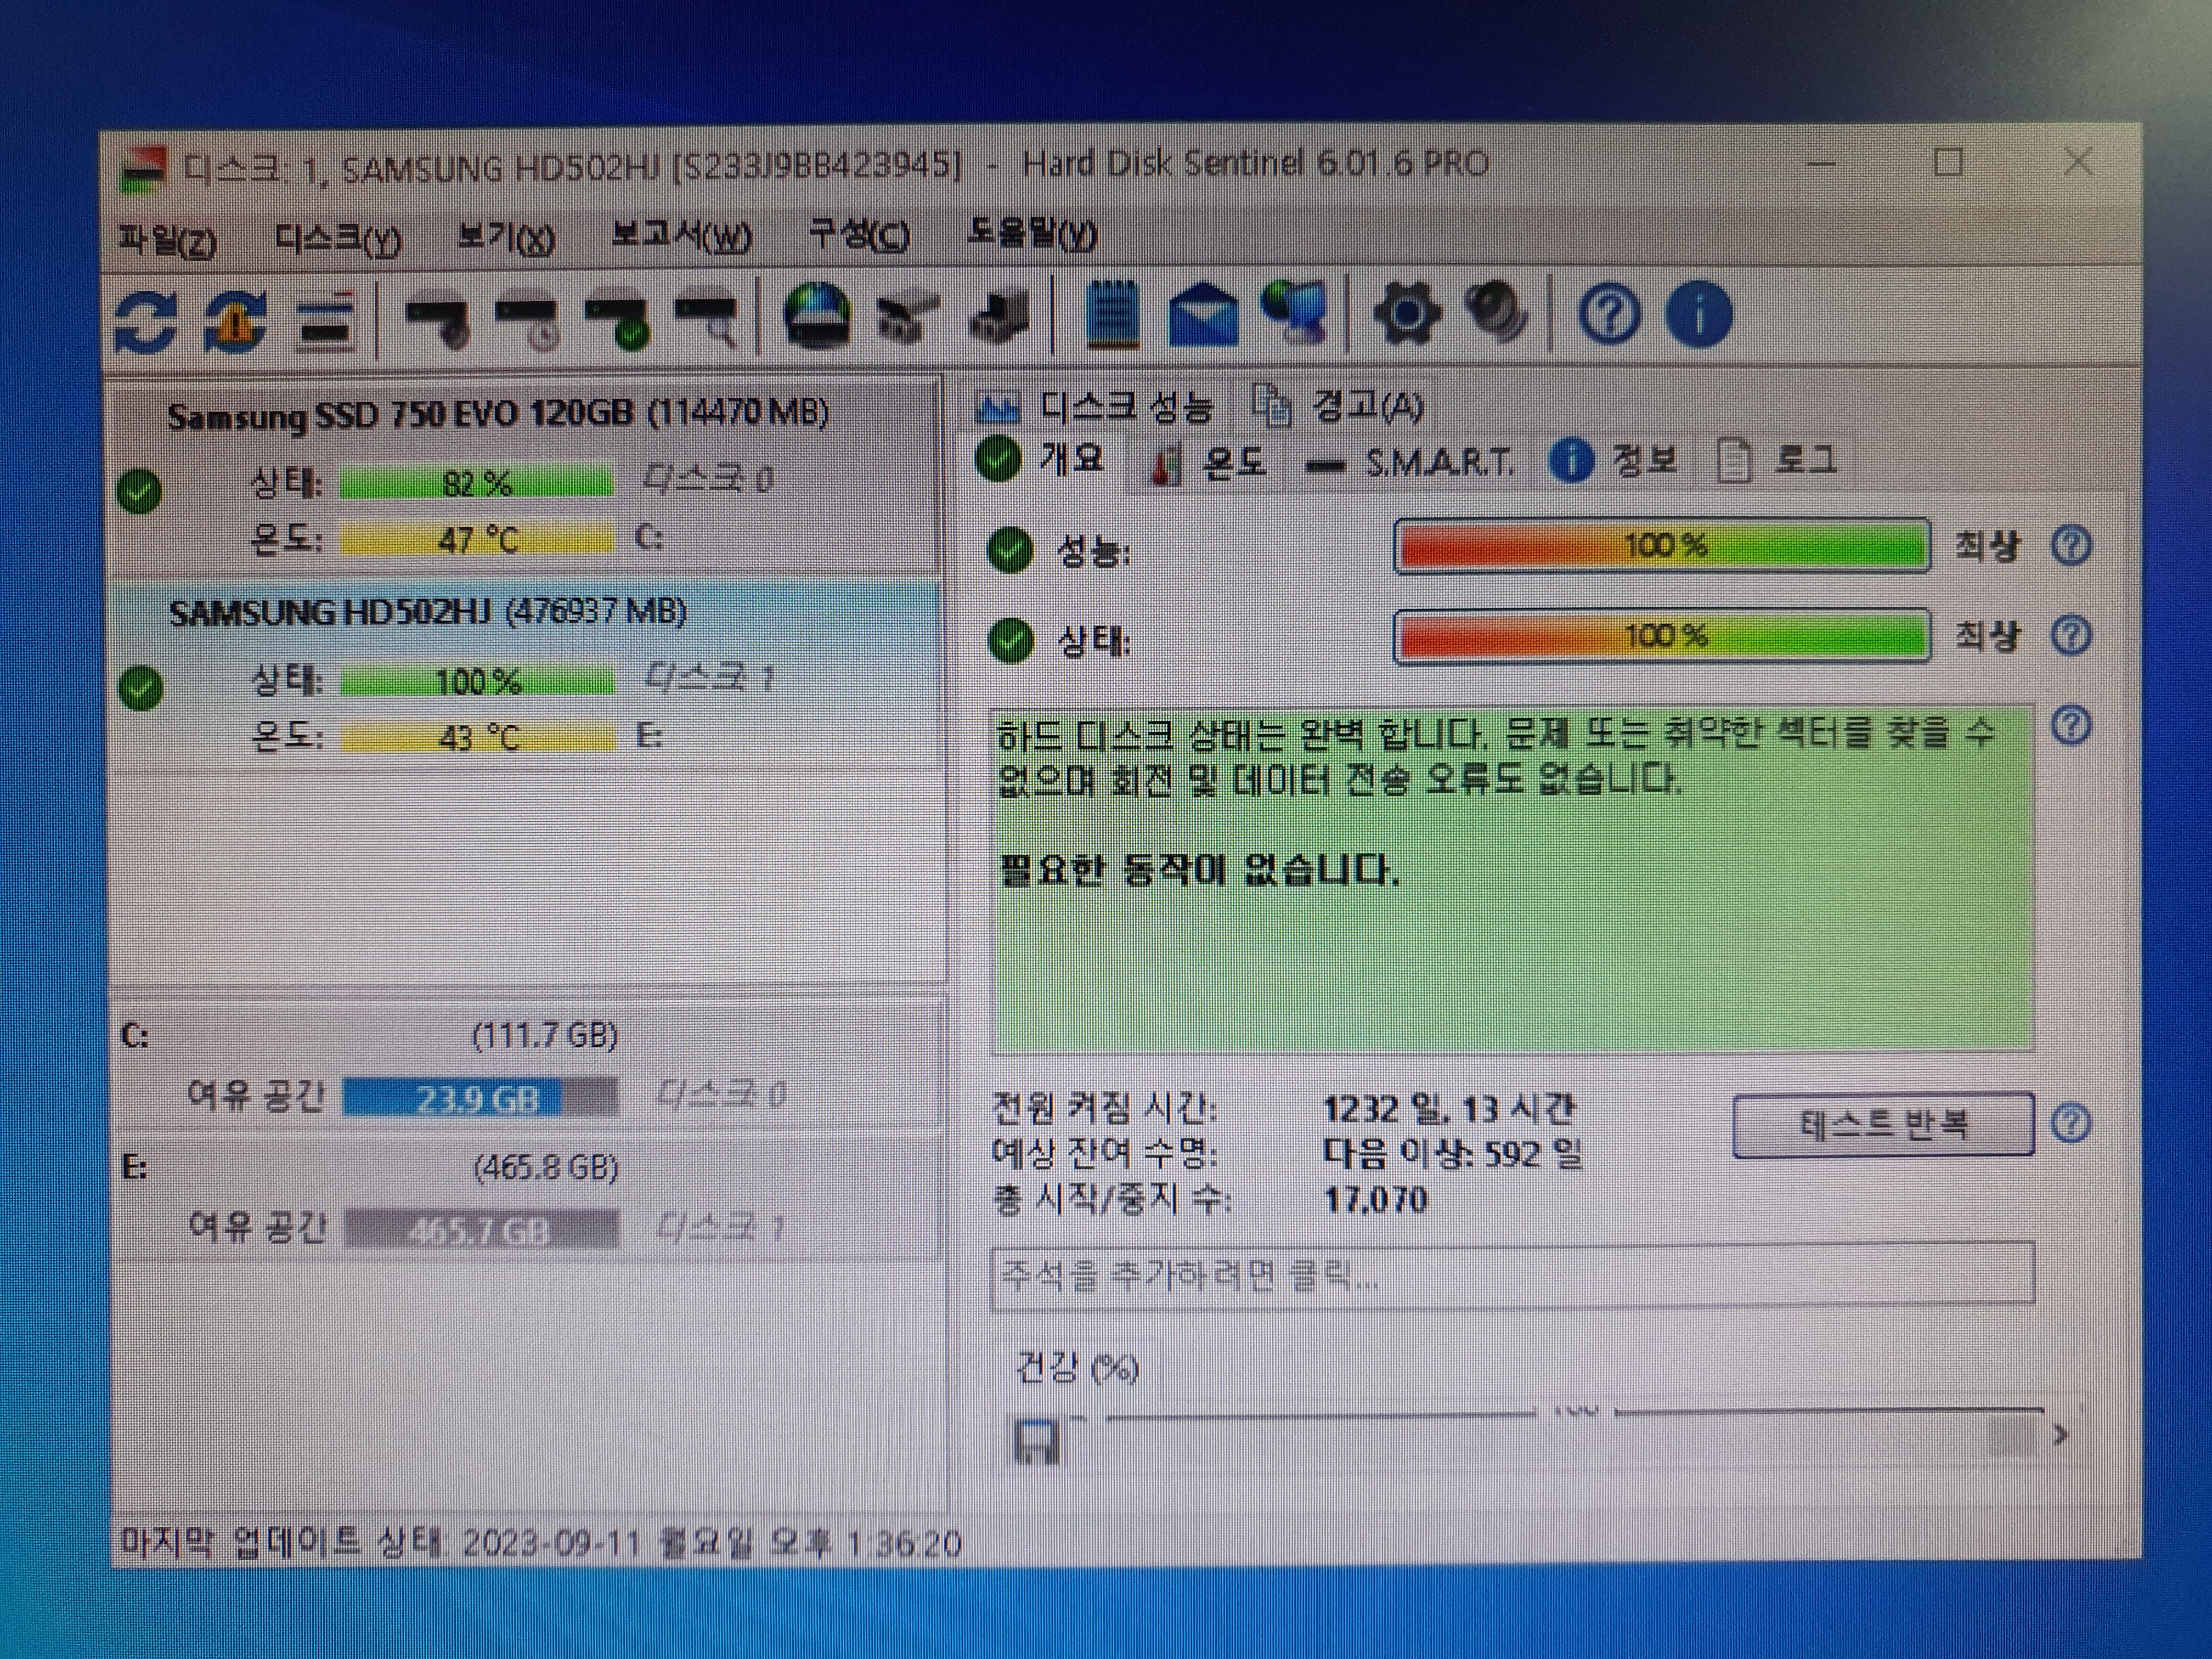Click the striped disk list toolbar icon
Screen dimensions: 2212x1659
pos(325,322)
